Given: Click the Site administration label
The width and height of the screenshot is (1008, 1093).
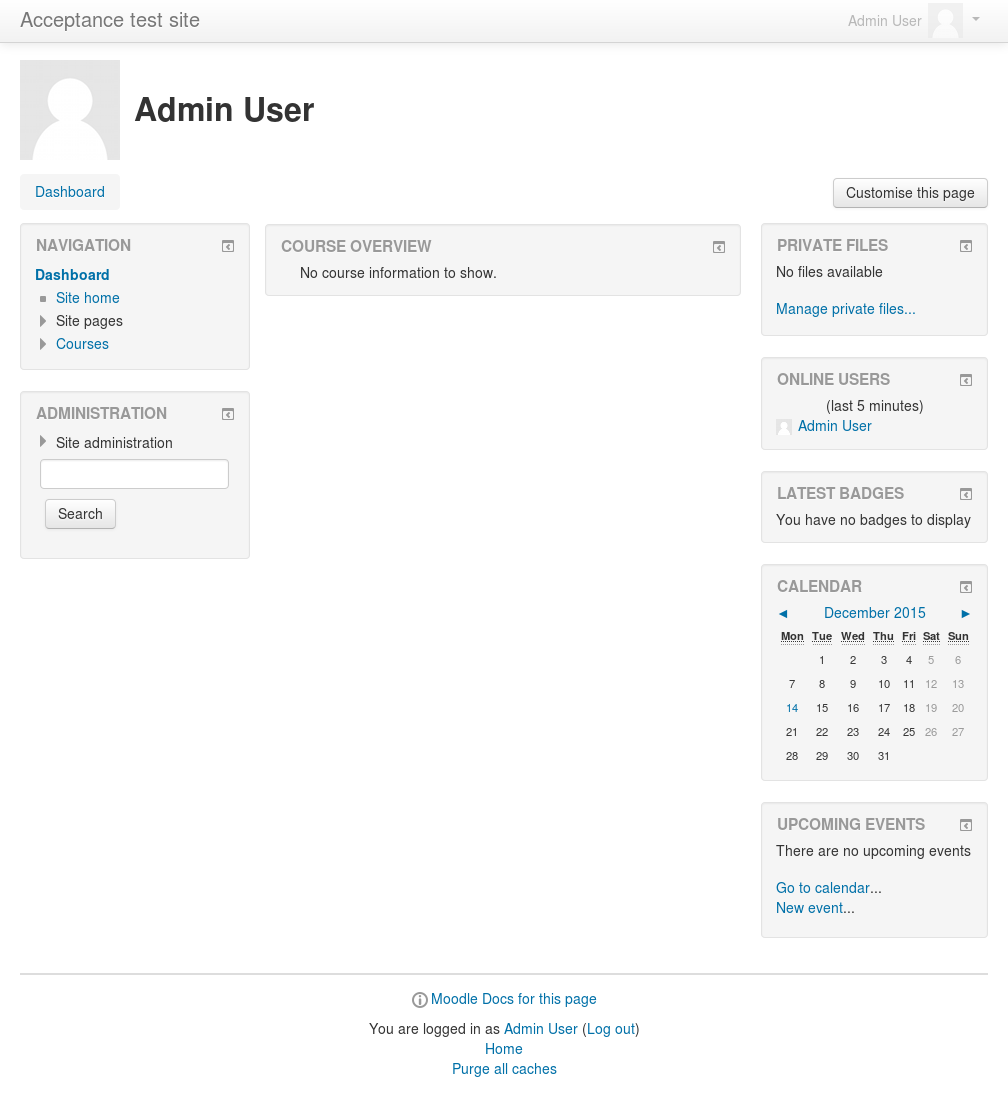Looking at the screenshot, I should pyautogui.click(x=114, y=443).
